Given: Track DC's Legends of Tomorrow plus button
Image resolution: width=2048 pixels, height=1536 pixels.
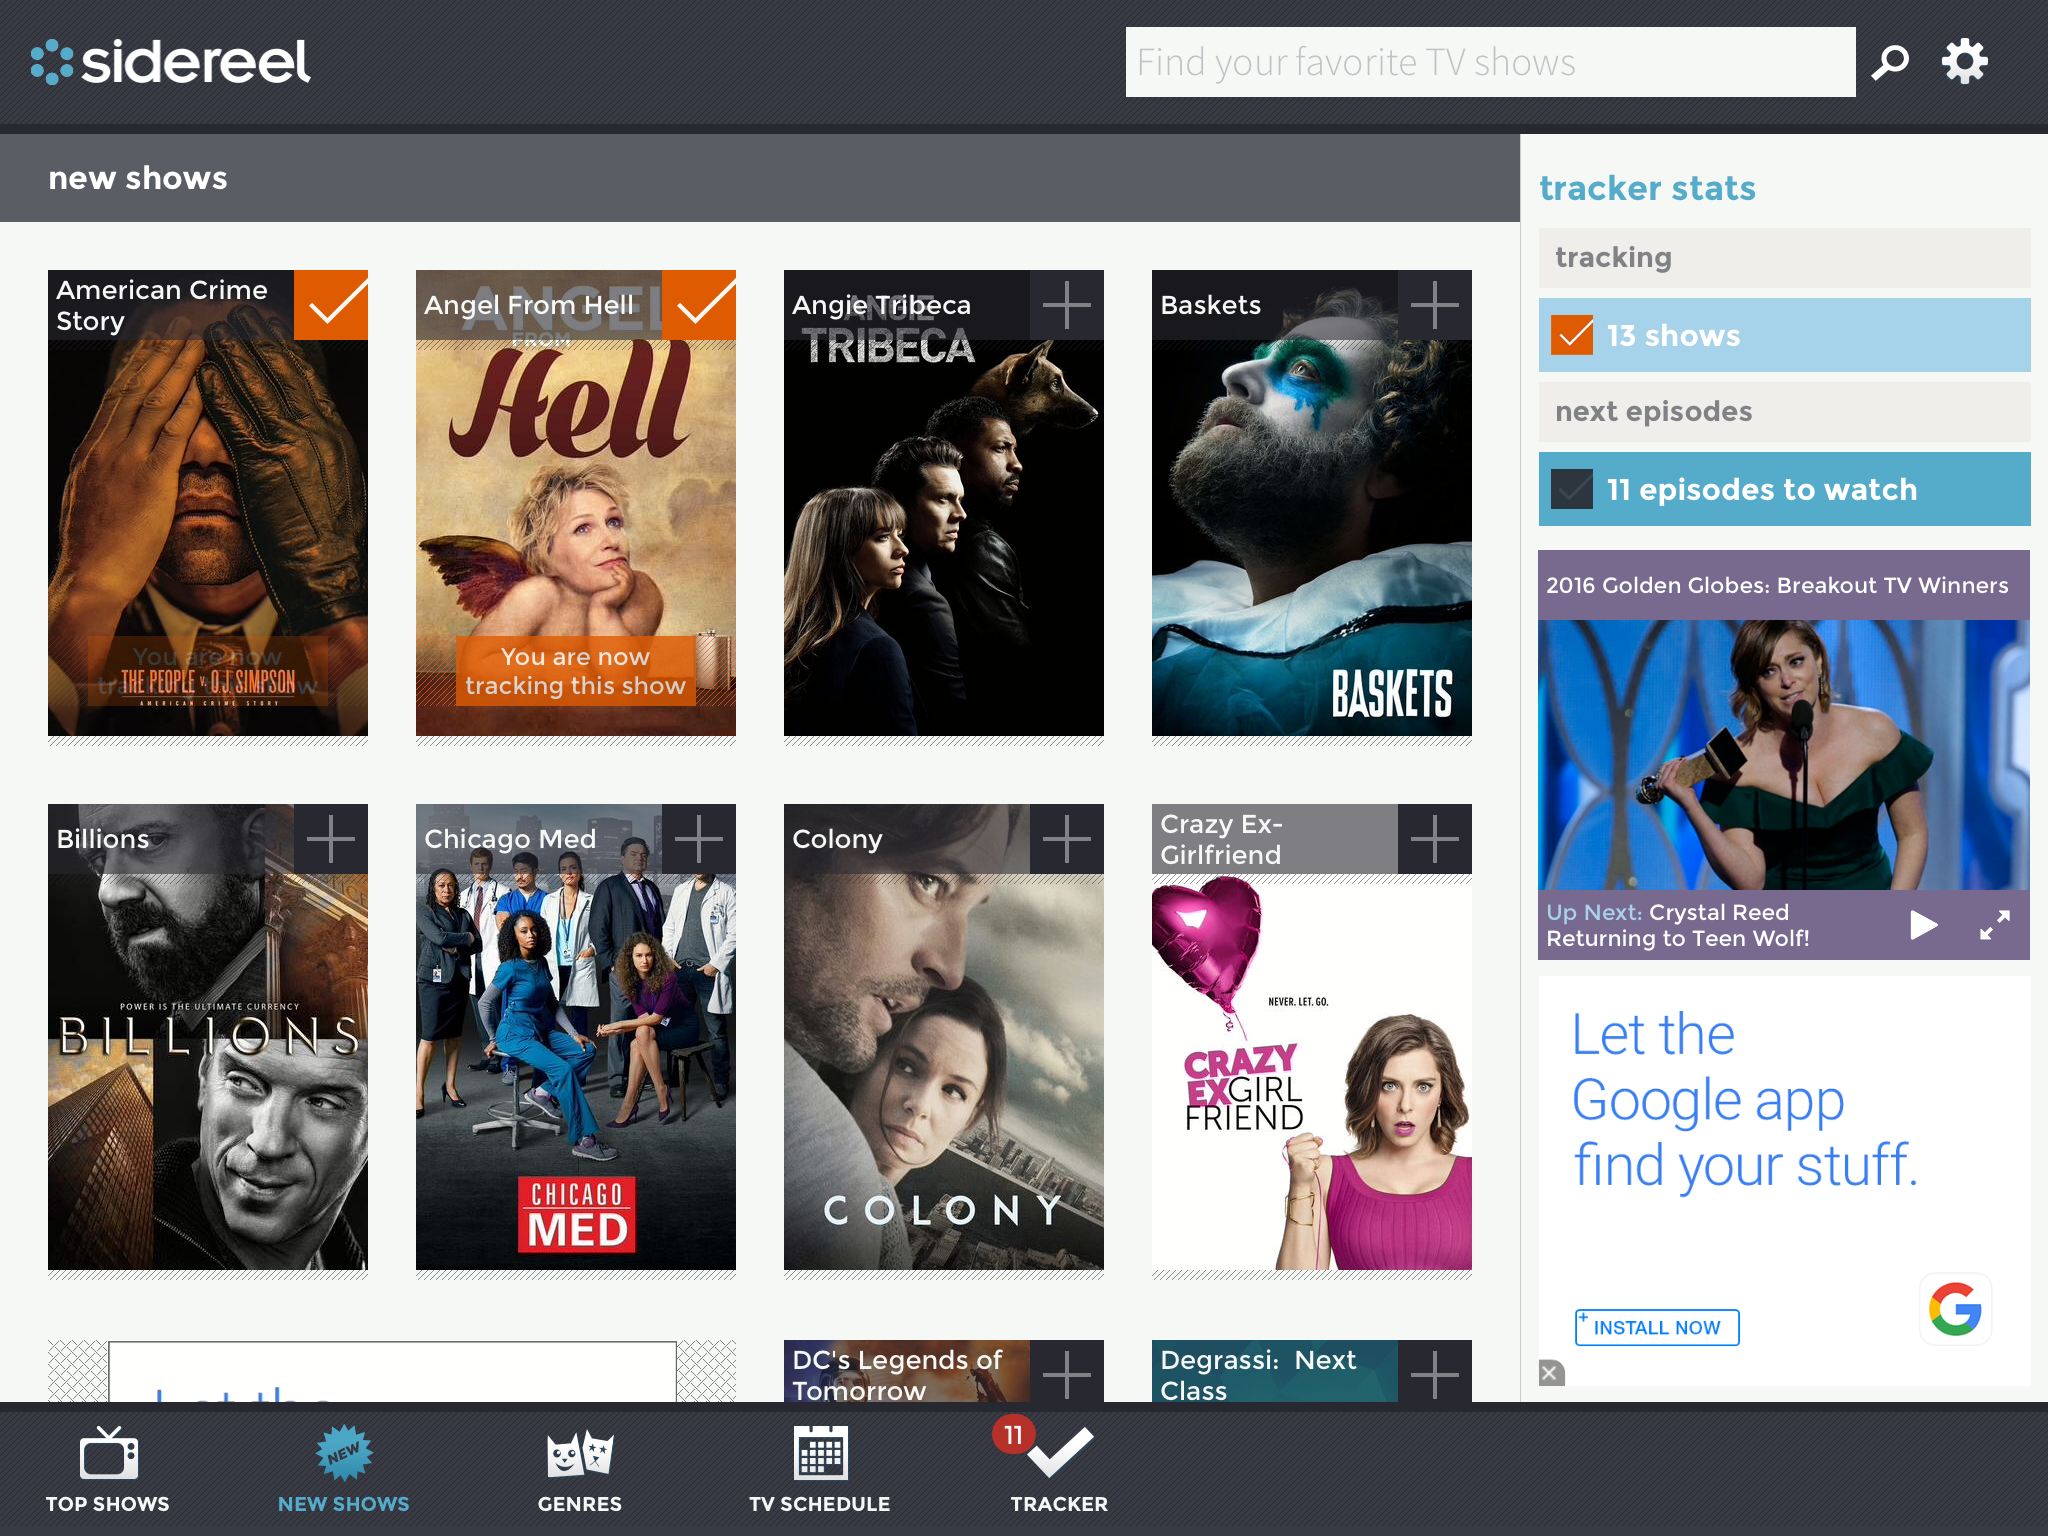Looking at the screenshot, I should pyautogui.click(x=1067, y=1372).
